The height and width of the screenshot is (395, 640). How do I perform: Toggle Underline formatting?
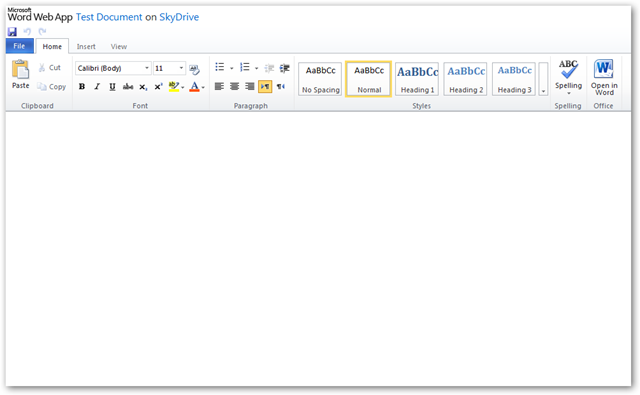point(112,87)
